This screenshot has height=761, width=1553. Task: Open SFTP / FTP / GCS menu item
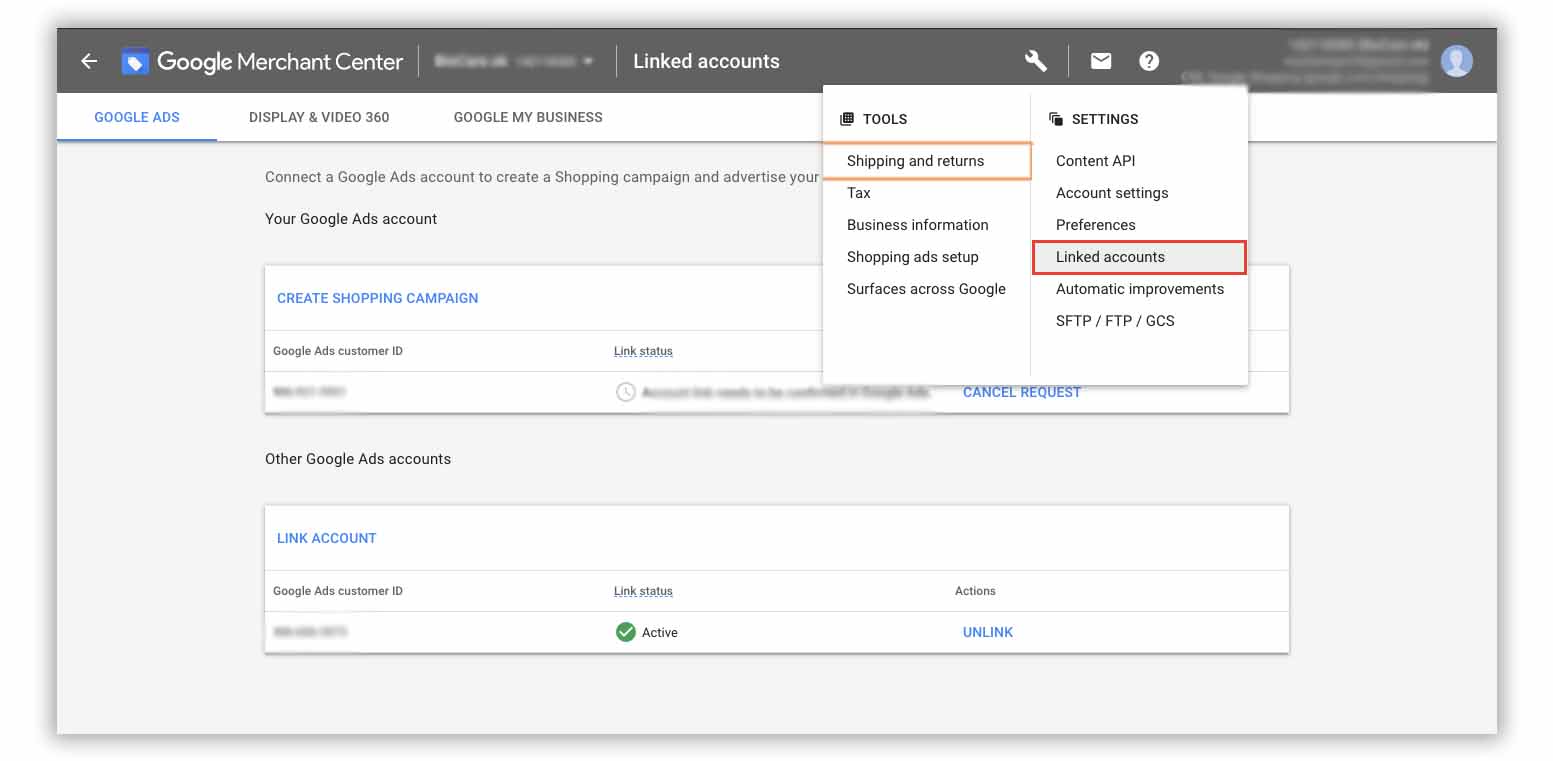pos(1115,321)
